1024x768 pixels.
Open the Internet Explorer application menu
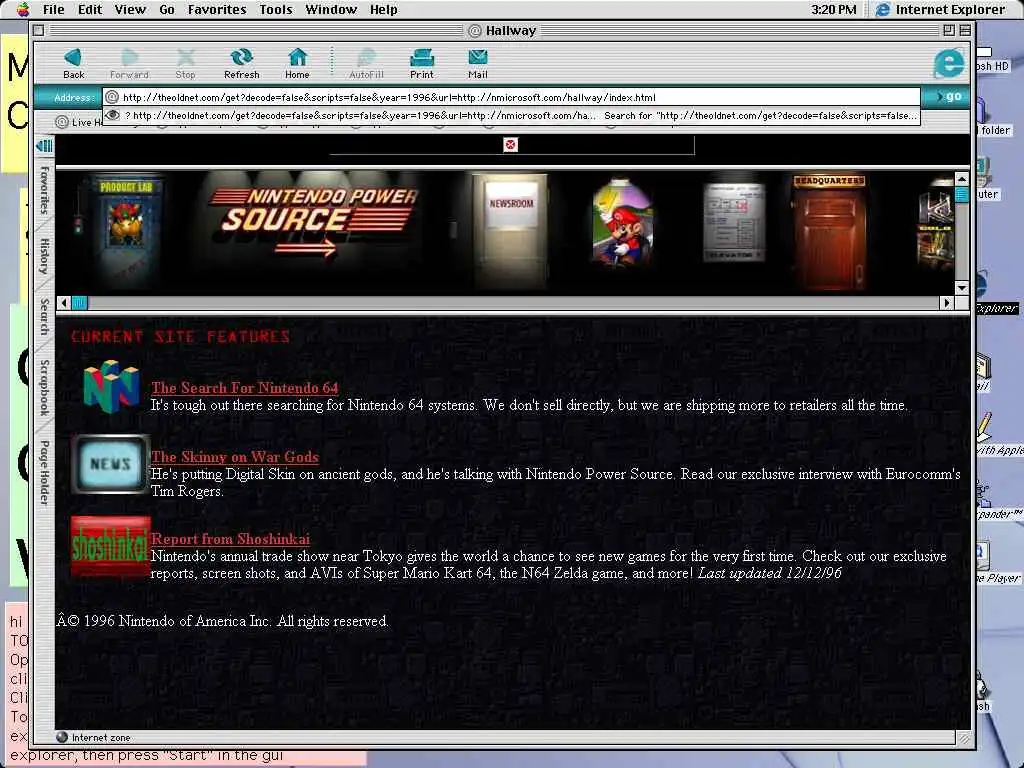click(x=940, y=9)
